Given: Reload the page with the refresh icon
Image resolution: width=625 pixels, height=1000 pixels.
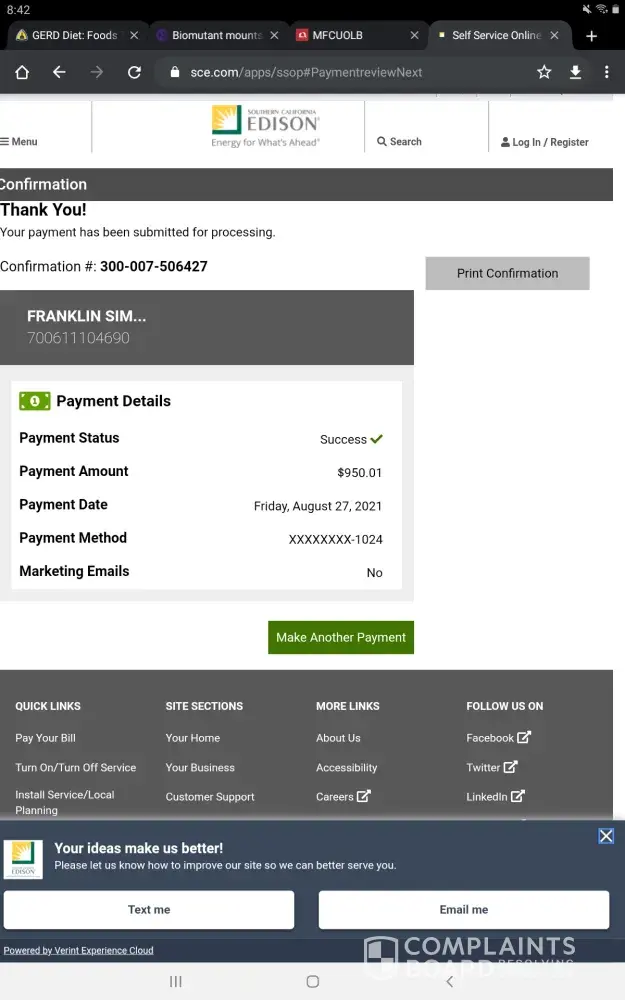Looking at the screenshot, I should click(134, 72).
